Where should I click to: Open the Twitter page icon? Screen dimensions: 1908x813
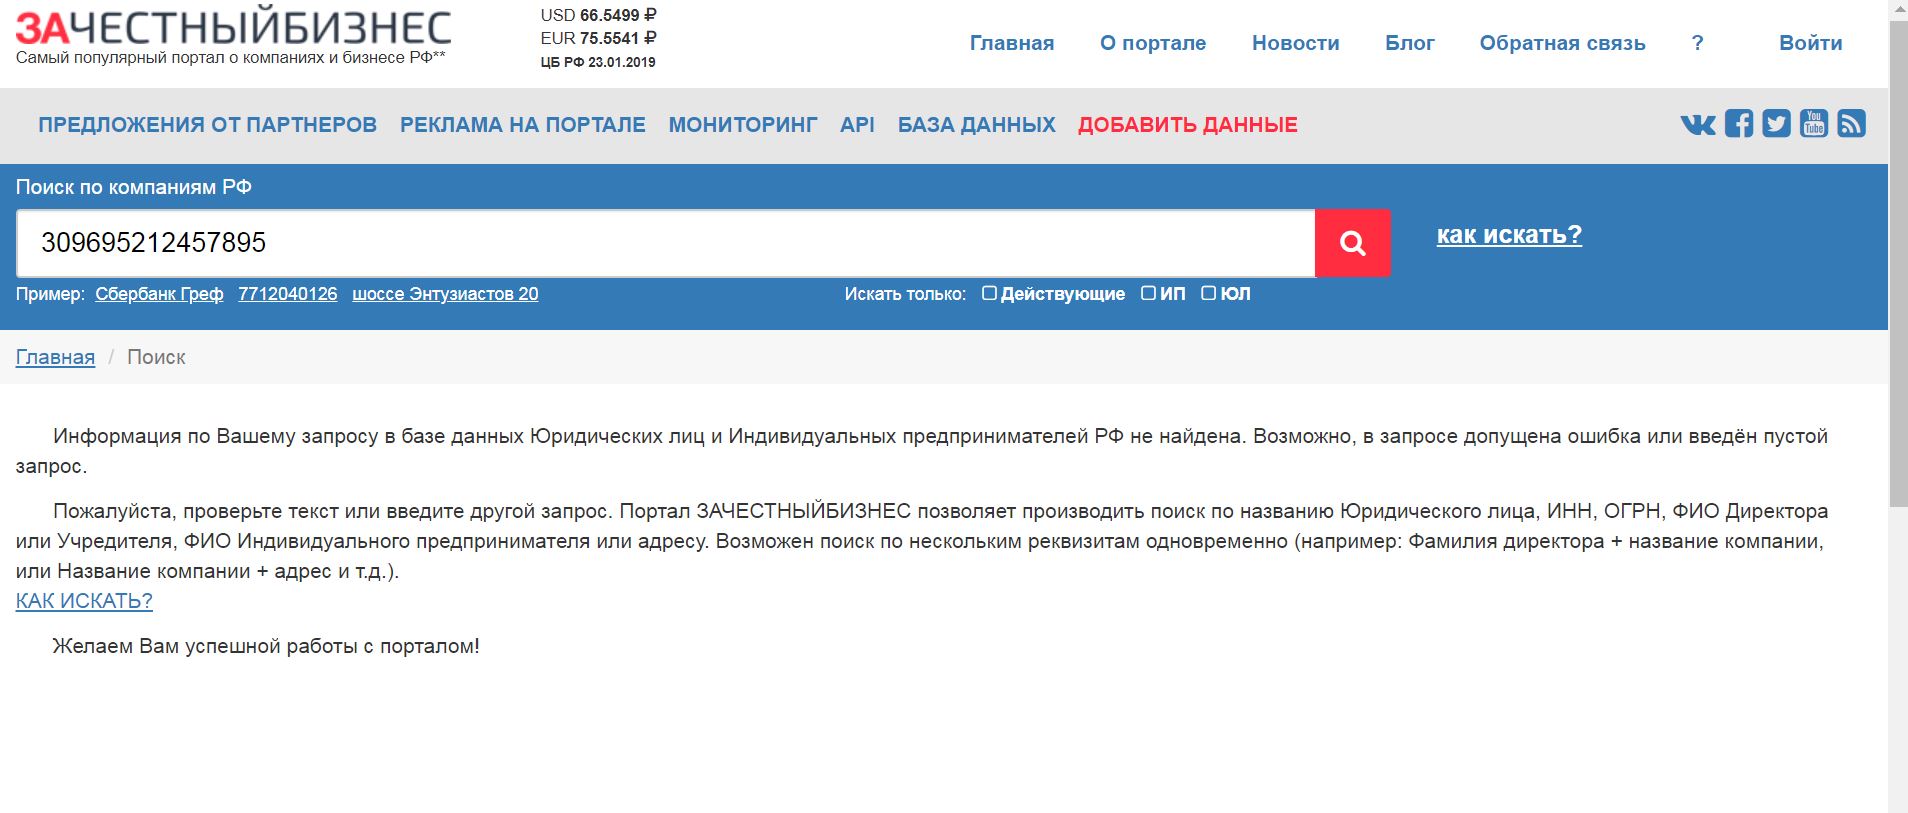pyautogui.click(x=1776, y=124)
